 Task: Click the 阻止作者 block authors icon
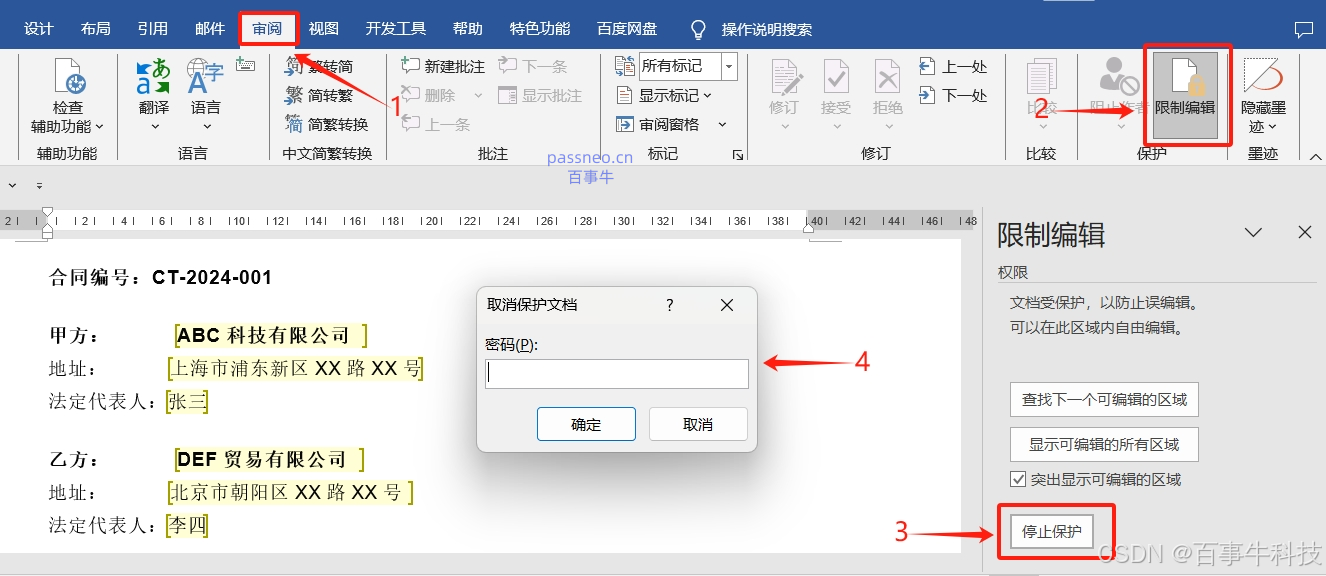tap(1118, 77)
